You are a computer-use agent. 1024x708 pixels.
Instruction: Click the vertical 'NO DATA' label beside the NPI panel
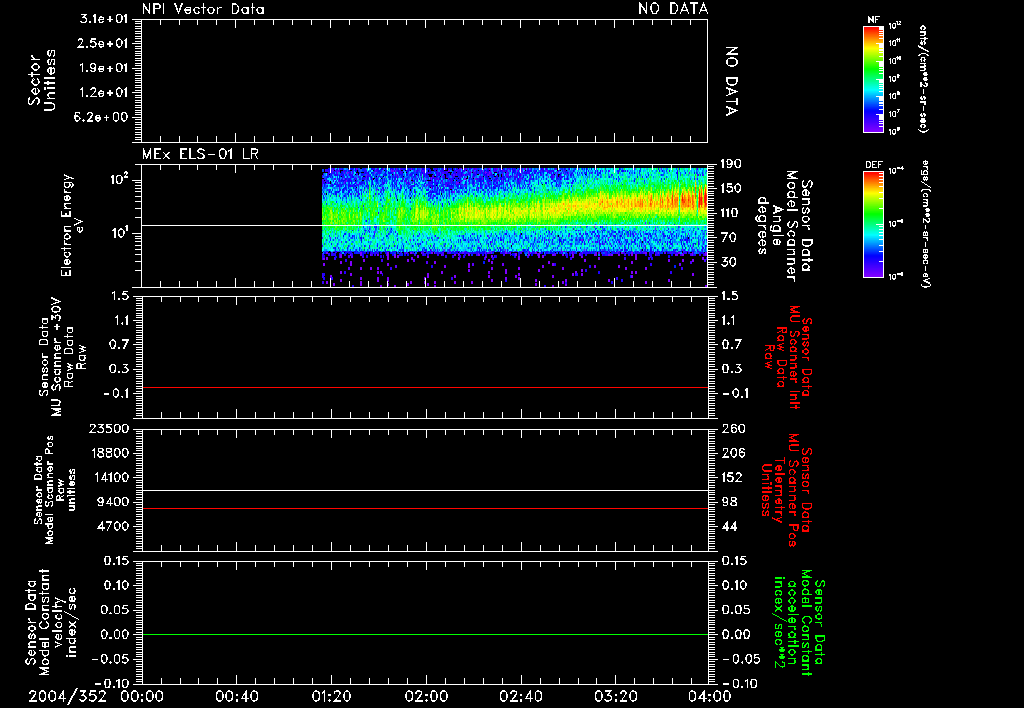pos(731,81)
